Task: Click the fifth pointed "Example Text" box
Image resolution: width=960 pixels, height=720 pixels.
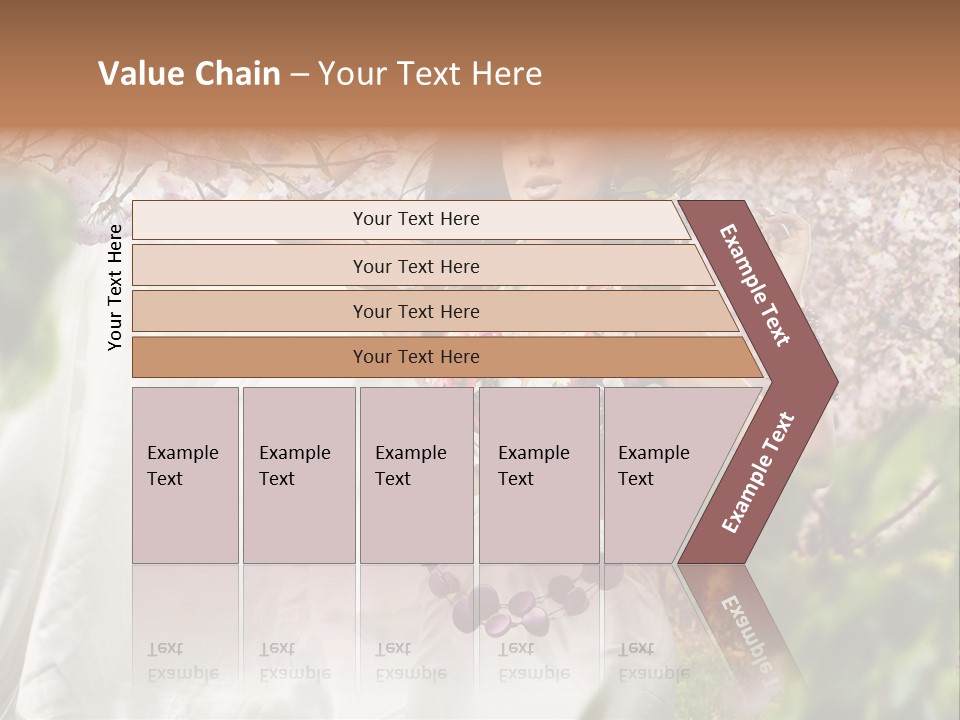Action: (x=660, y=474)
